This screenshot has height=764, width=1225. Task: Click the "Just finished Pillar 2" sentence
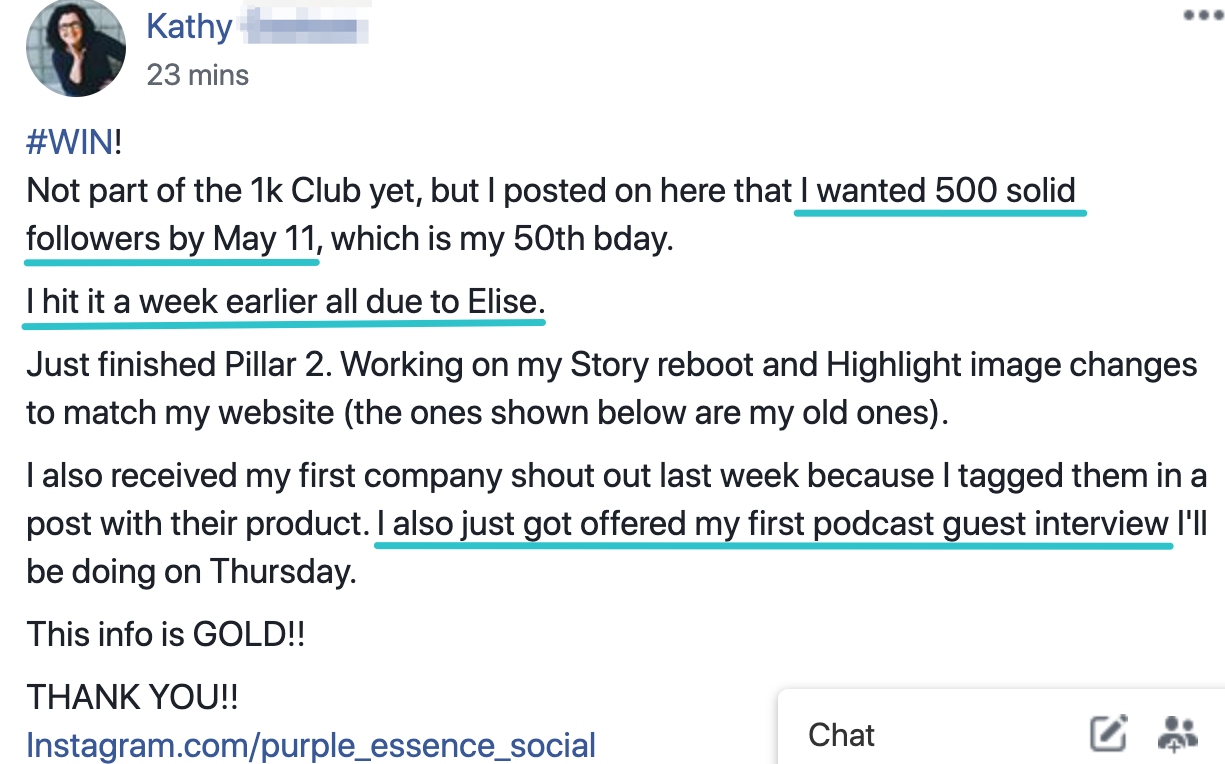[x=180, y=364]
